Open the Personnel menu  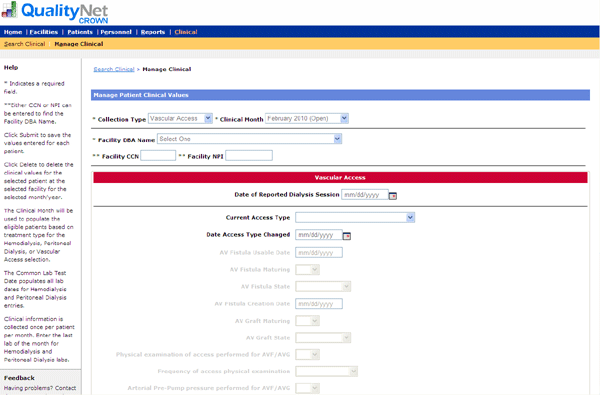point(116,32)
